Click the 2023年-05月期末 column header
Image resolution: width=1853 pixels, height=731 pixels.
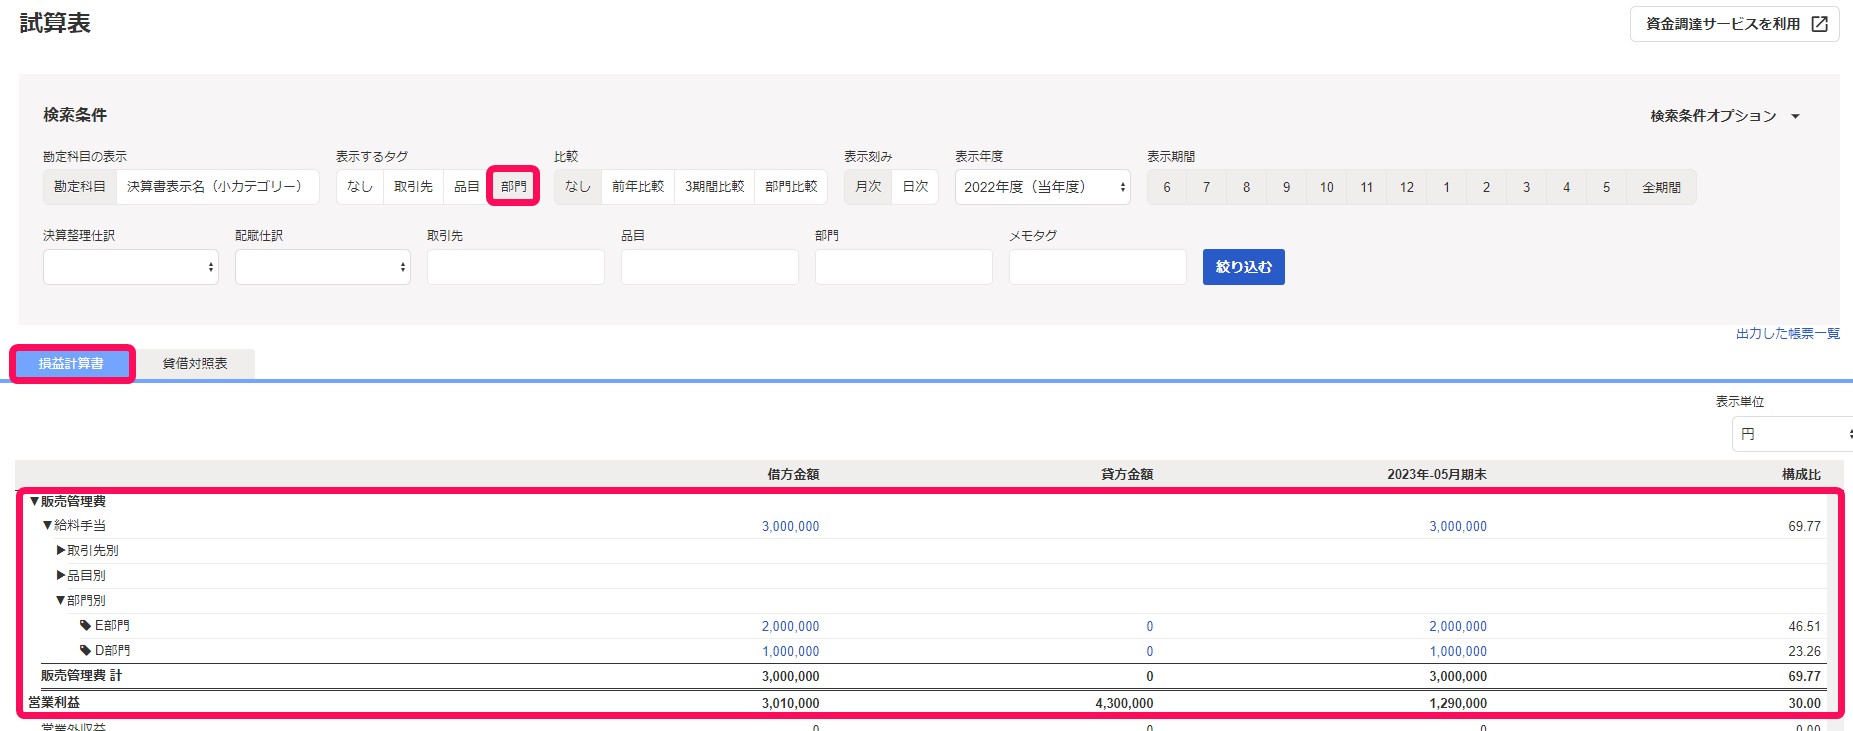(1437, 474)
